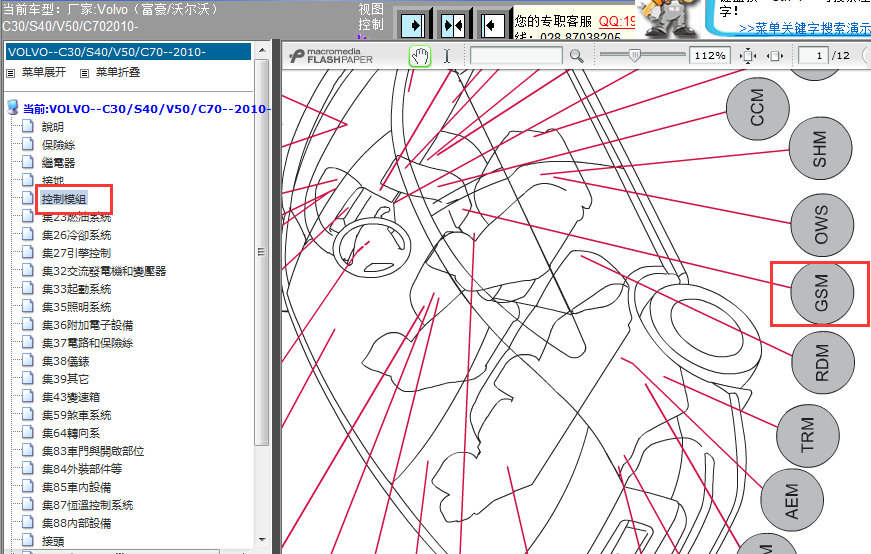
Task: Select the FlashPaper hand pan tool
Action: (420, 56)
